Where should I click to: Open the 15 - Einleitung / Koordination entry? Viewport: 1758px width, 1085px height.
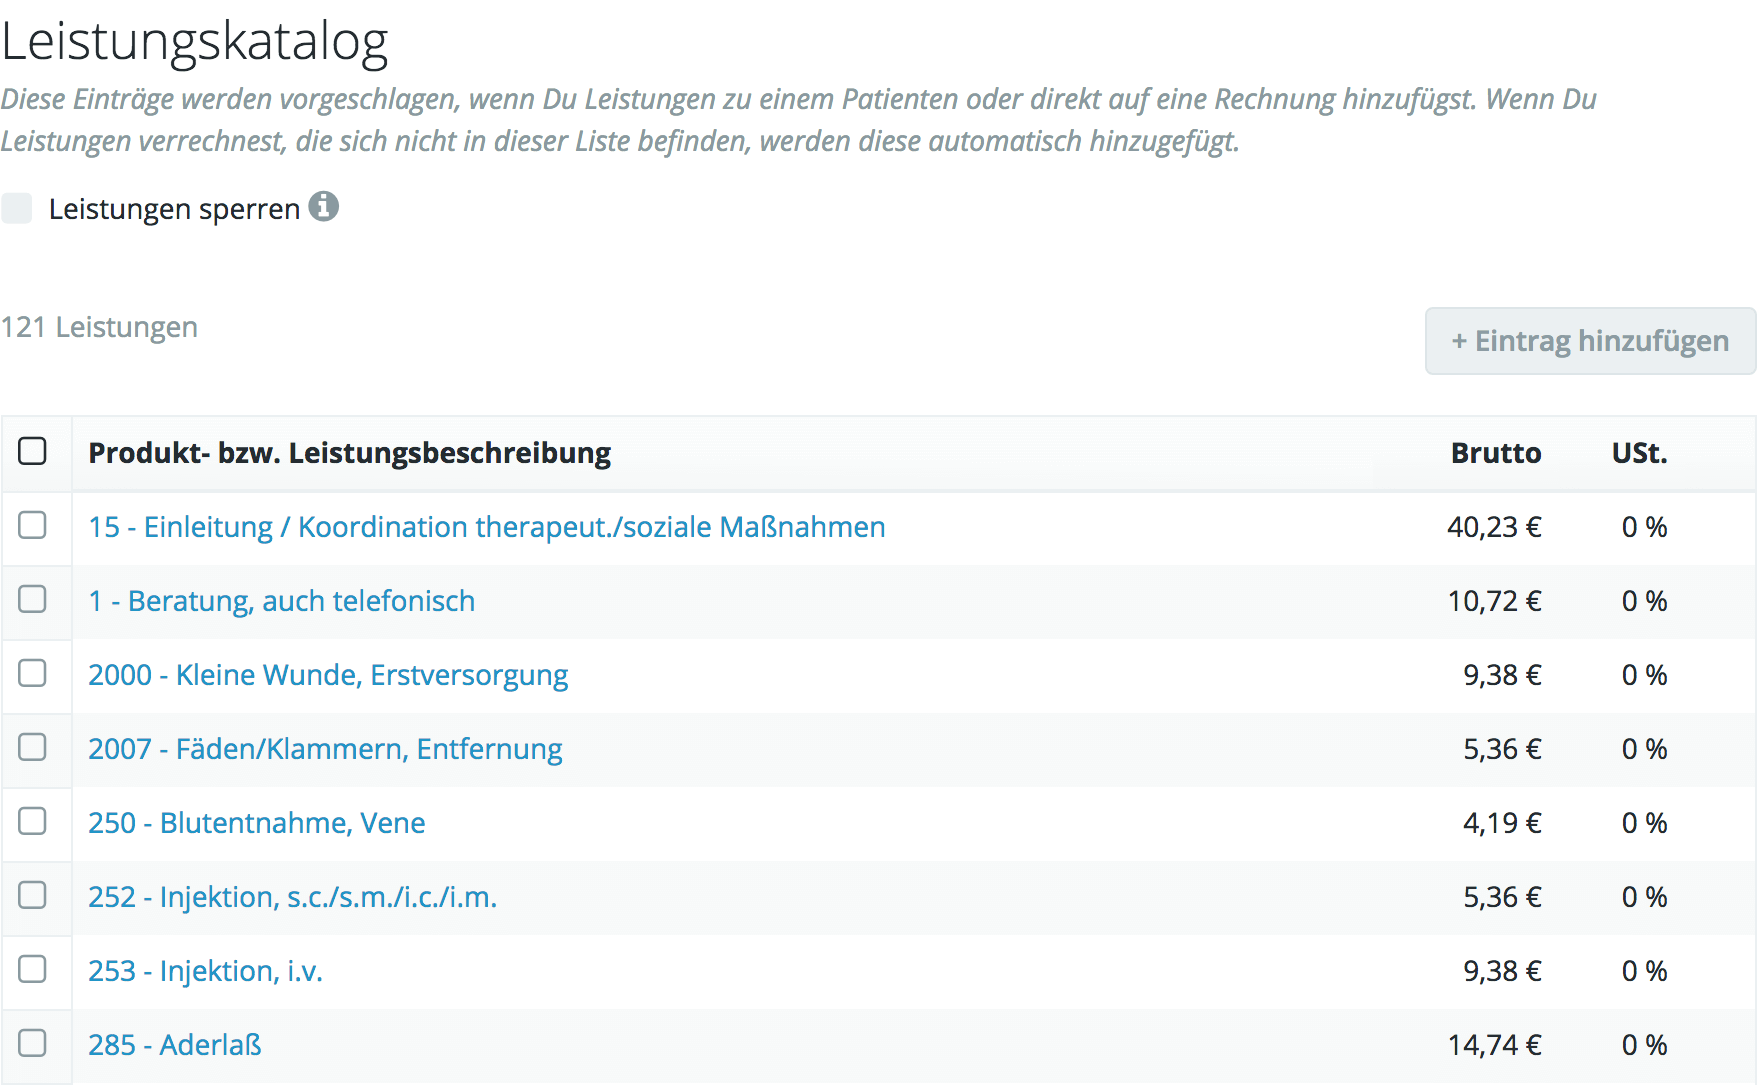coord(486,527)
